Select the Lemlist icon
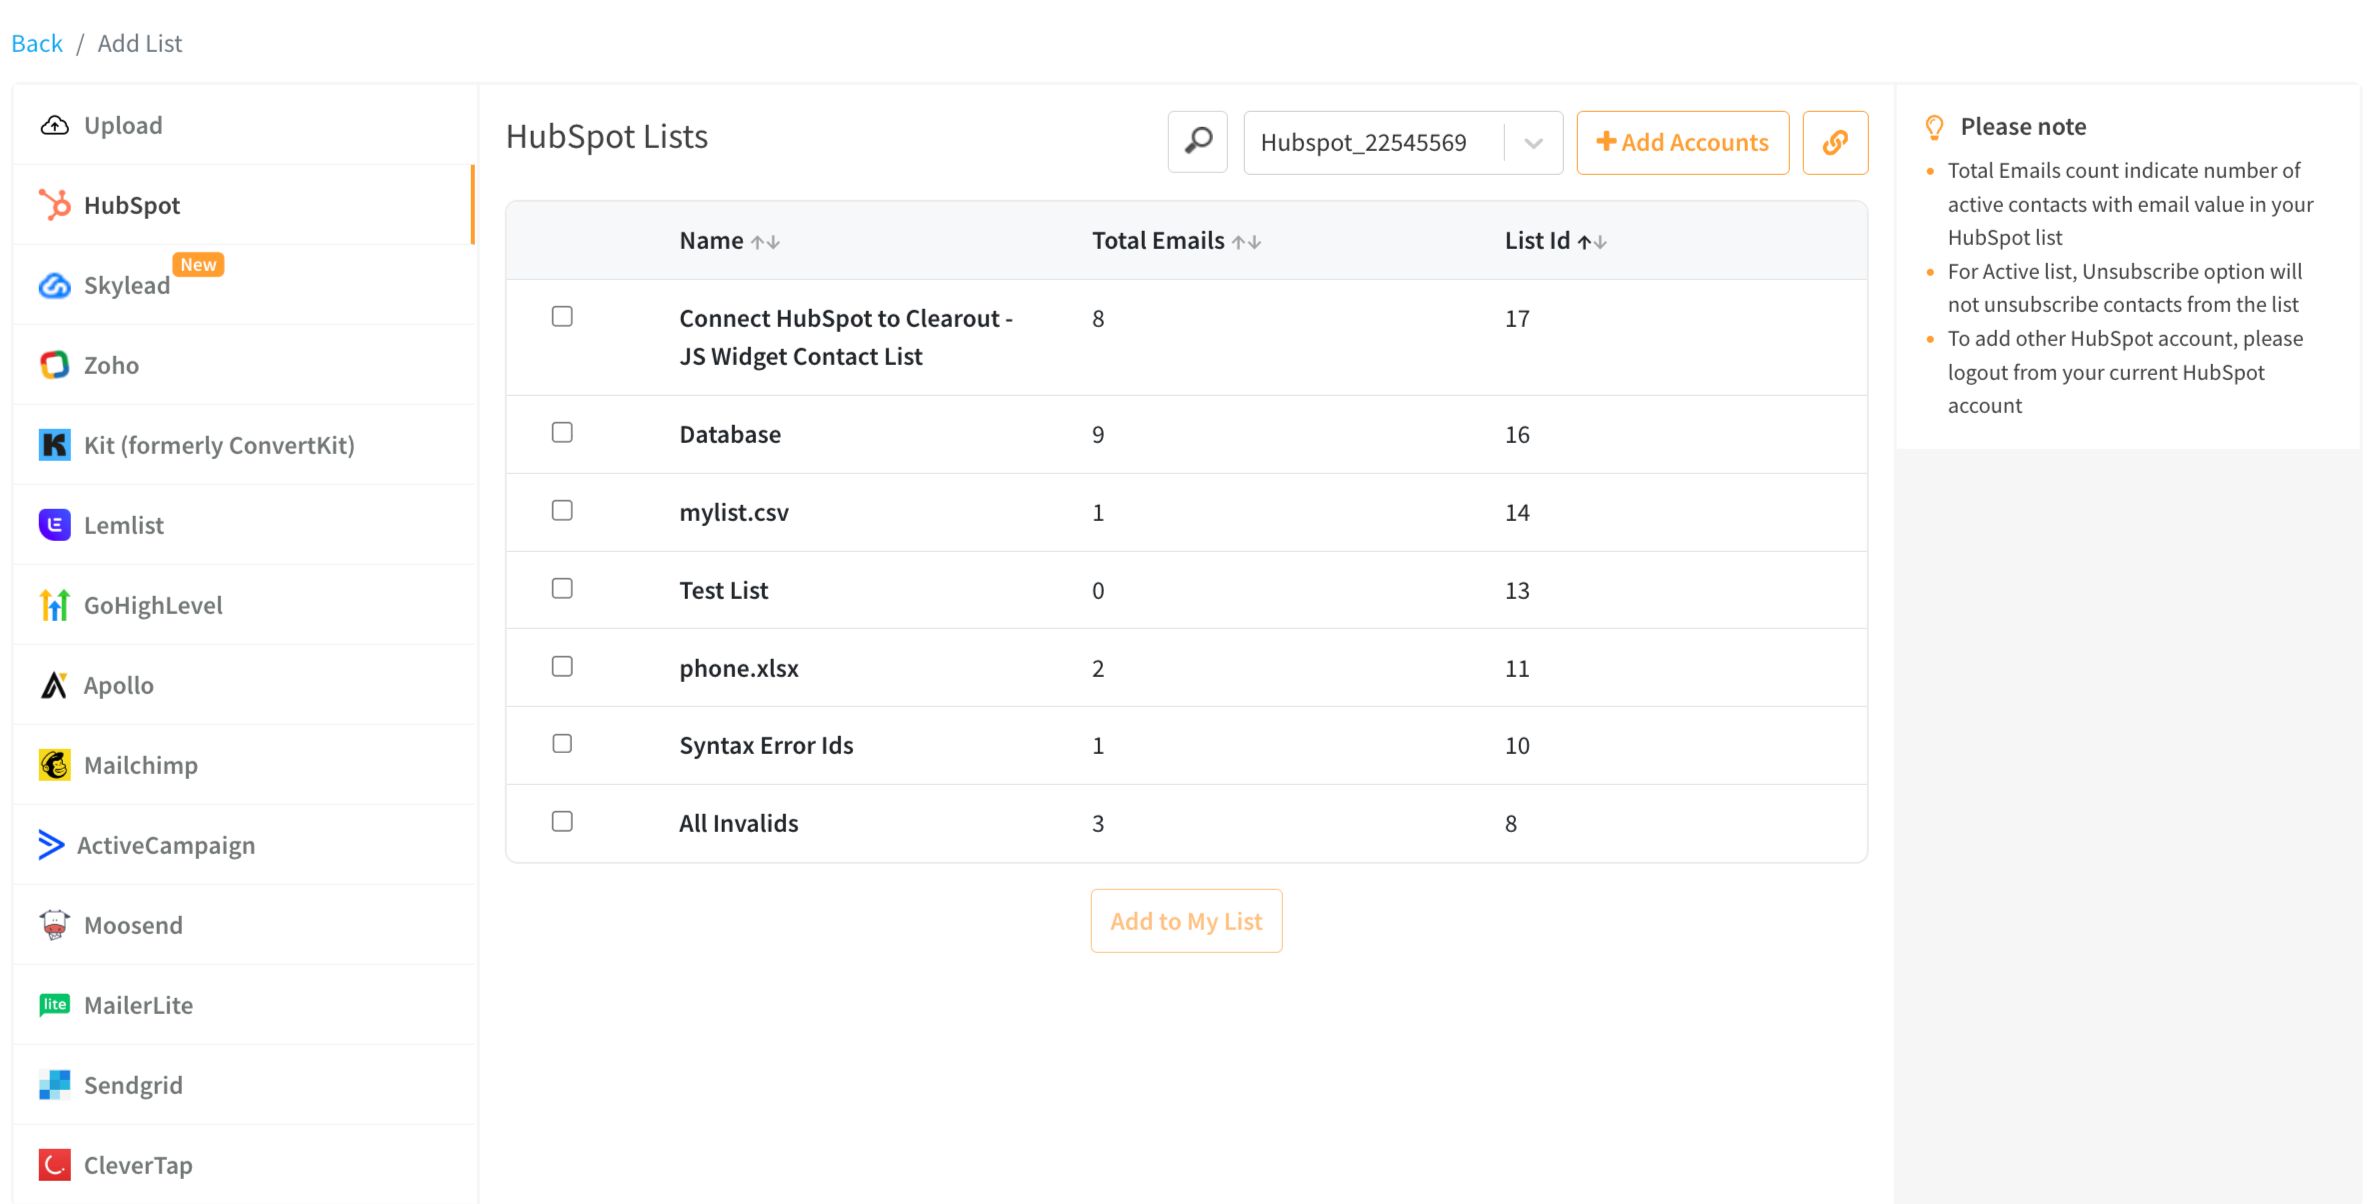2369x1204 pixels. pos(55,524)
